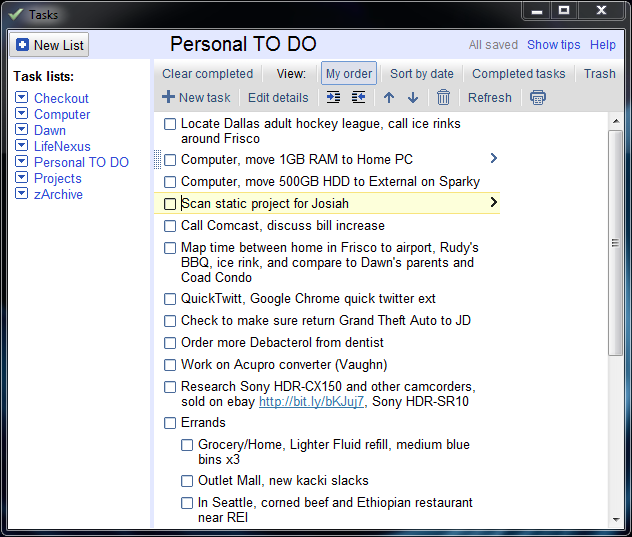Viewport: 632px width, 537px height.
Task: Check the move 1GB RAM to Home PC task
Action: (170, 160)
